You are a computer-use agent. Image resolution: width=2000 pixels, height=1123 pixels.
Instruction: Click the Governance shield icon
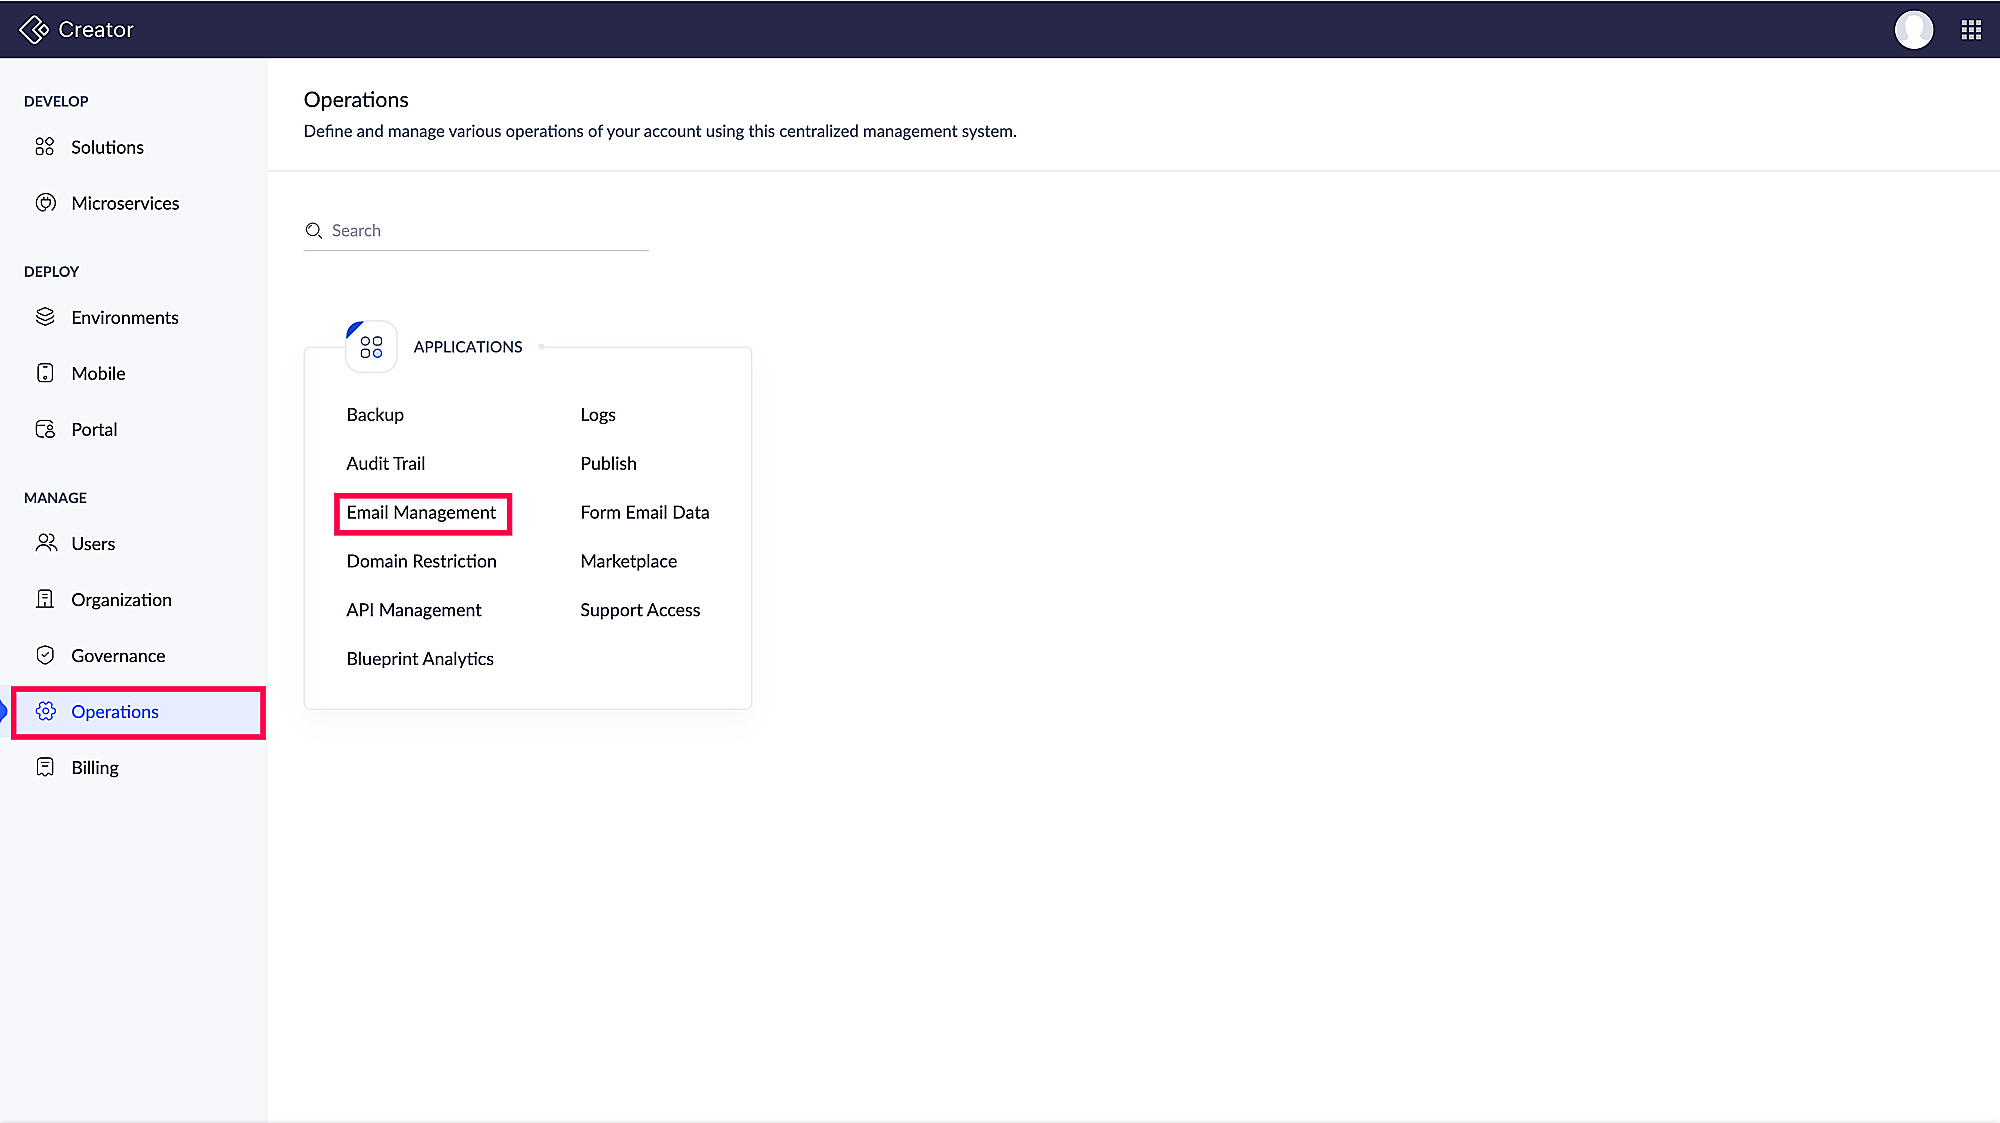[x=45, y=655]
